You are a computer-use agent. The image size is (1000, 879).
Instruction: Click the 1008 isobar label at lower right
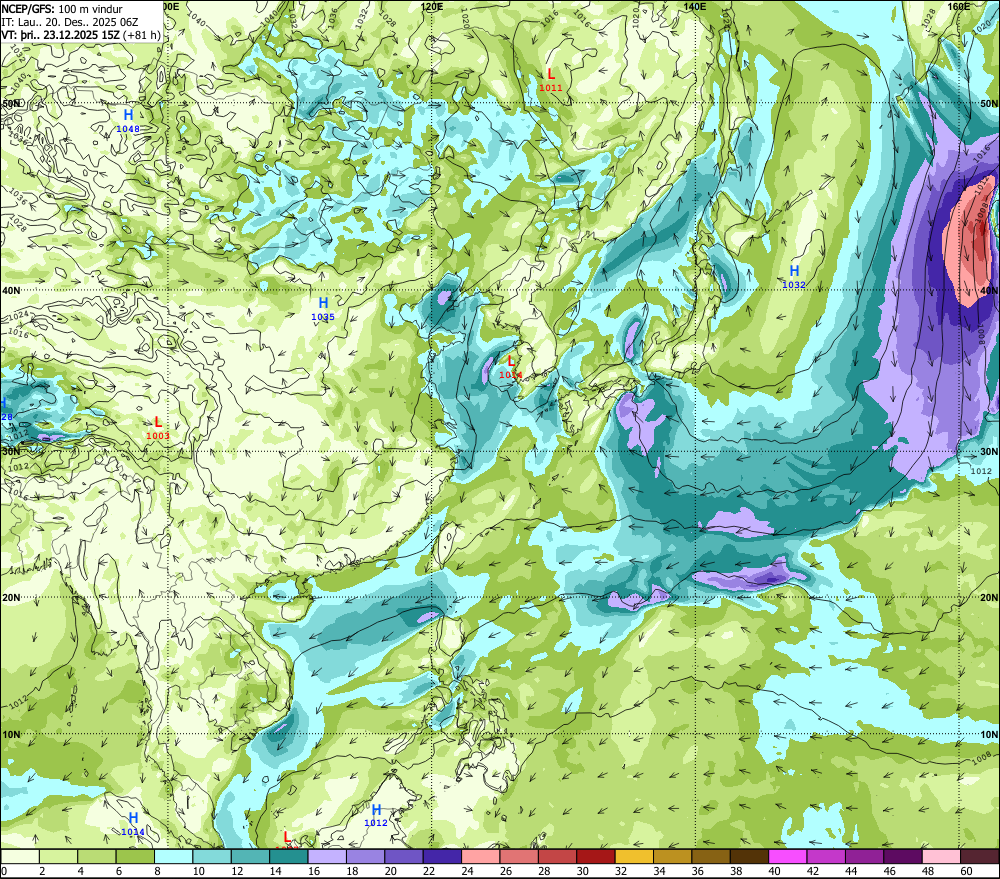[983, 760]
